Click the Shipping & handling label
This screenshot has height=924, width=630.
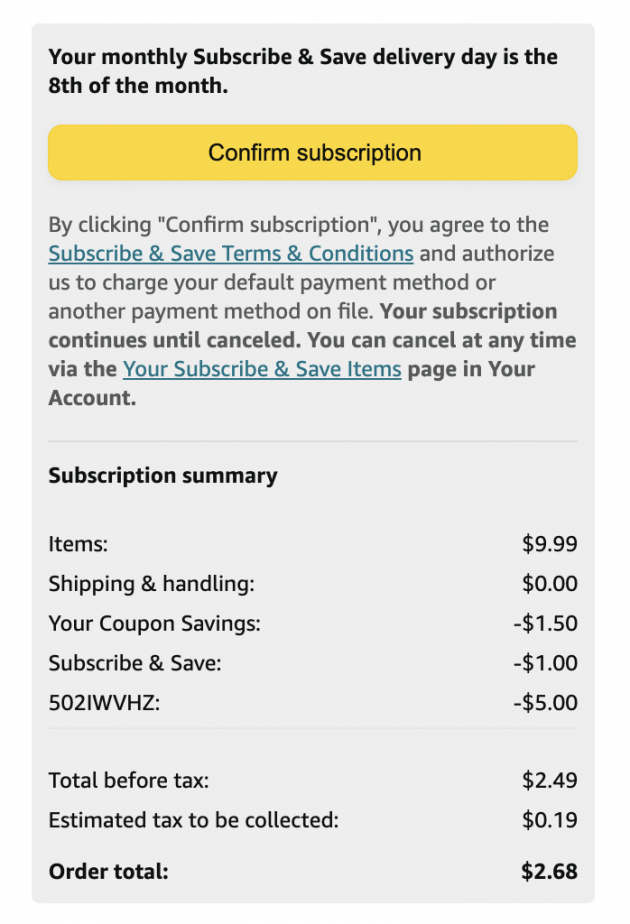coord(152,584)
